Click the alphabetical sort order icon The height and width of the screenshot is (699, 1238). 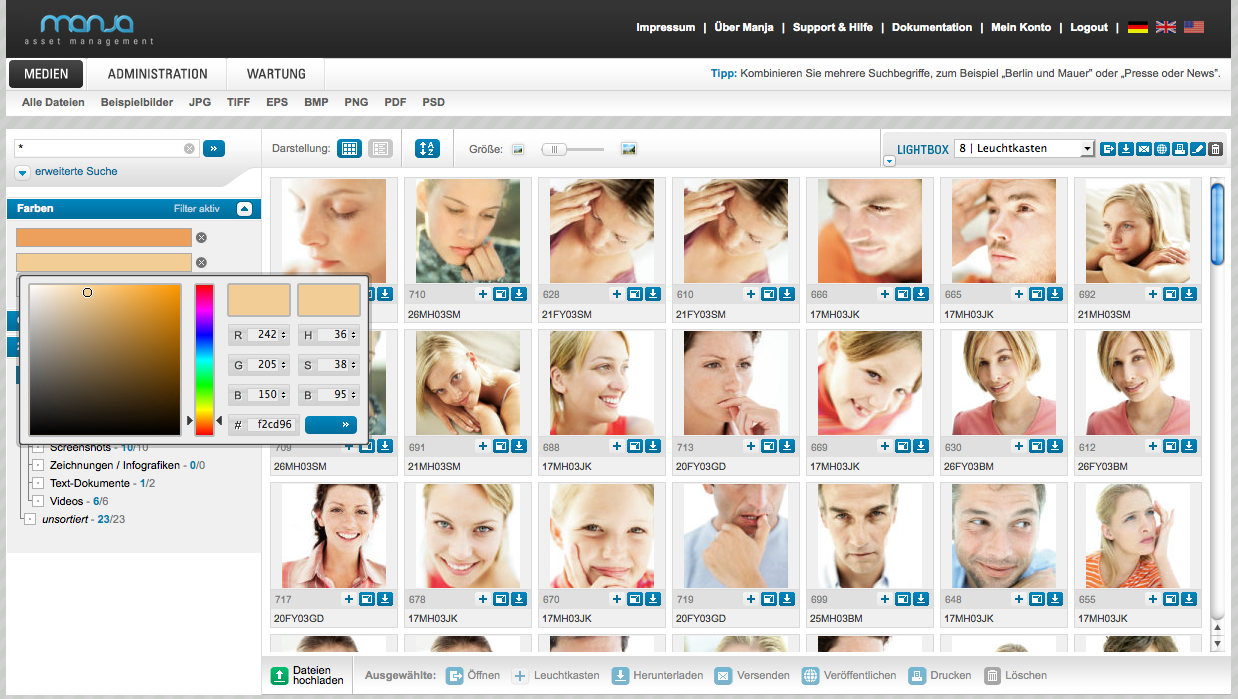[427, 149]
